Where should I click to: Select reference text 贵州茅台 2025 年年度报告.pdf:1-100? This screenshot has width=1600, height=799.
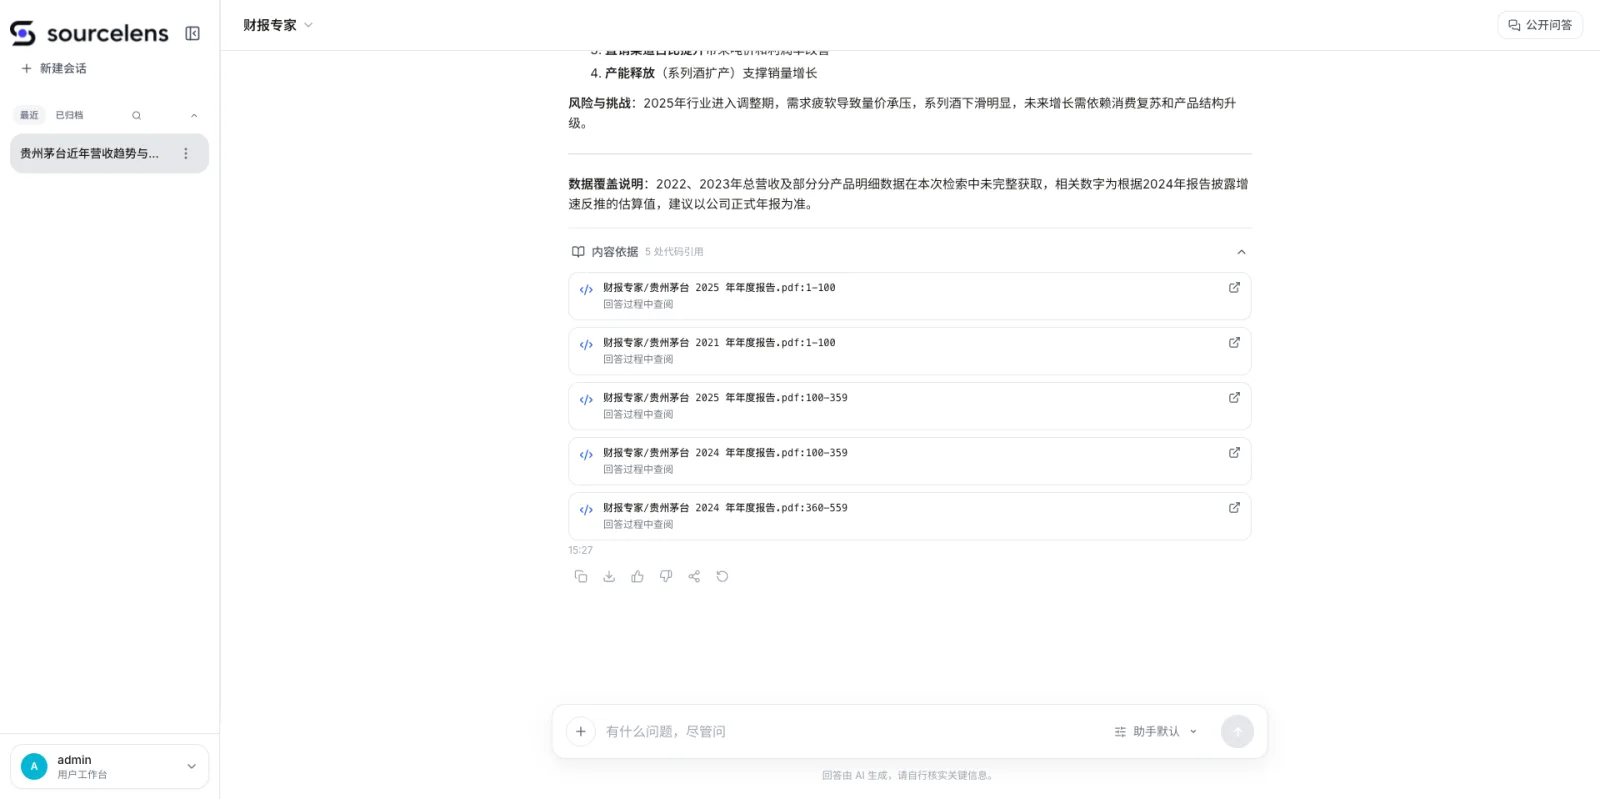click(719, 288)
